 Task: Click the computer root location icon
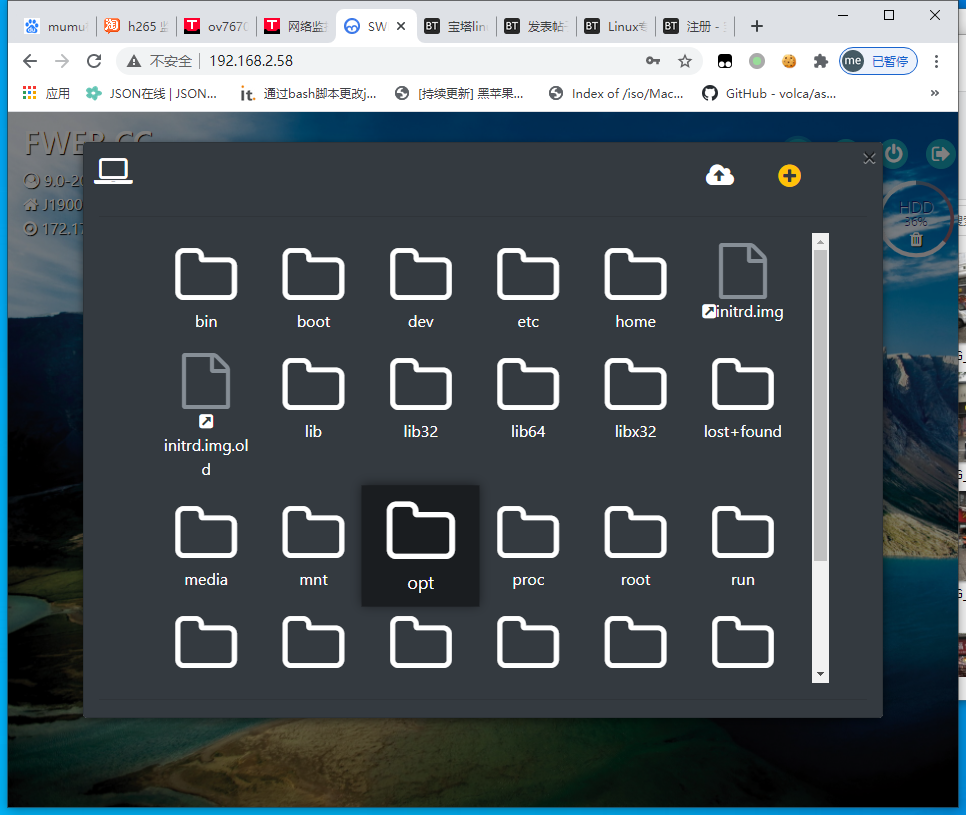[x=114, y=172]
